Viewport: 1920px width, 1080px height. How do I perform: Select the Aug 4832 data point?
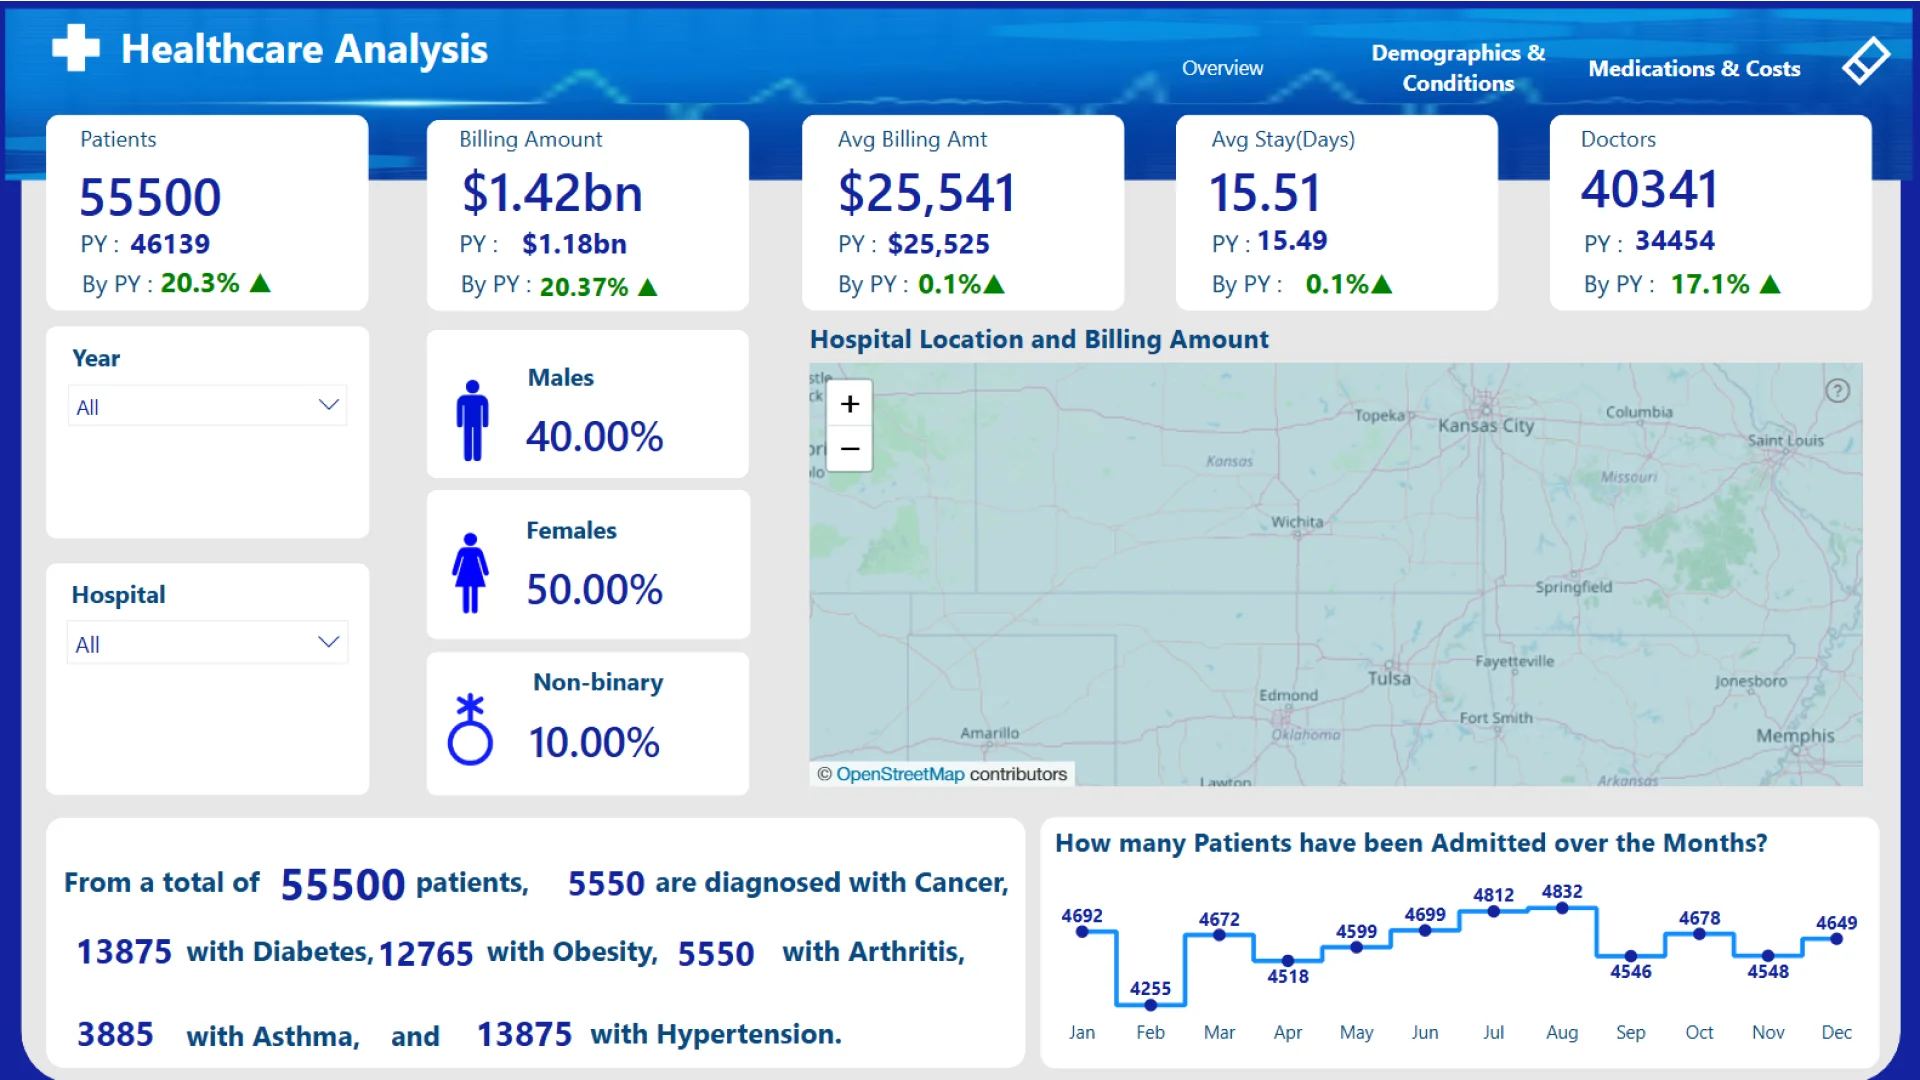[x=1562, y=908]
